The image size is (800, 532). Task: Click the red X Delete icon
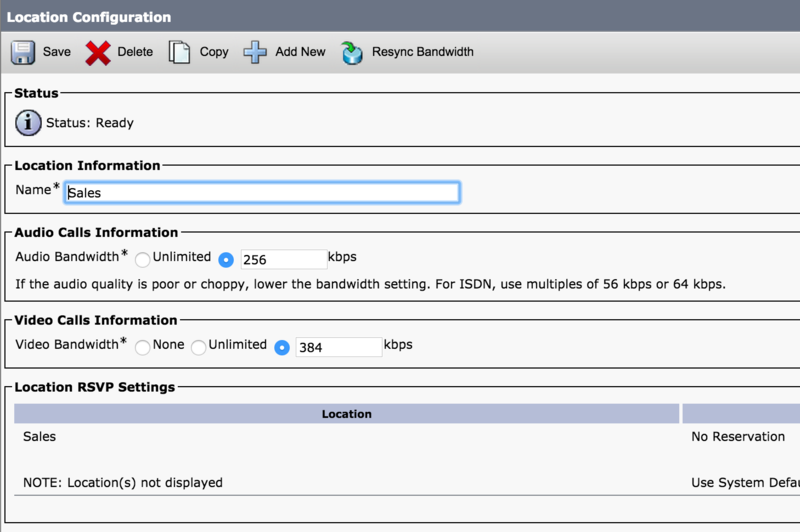point(98,53)
